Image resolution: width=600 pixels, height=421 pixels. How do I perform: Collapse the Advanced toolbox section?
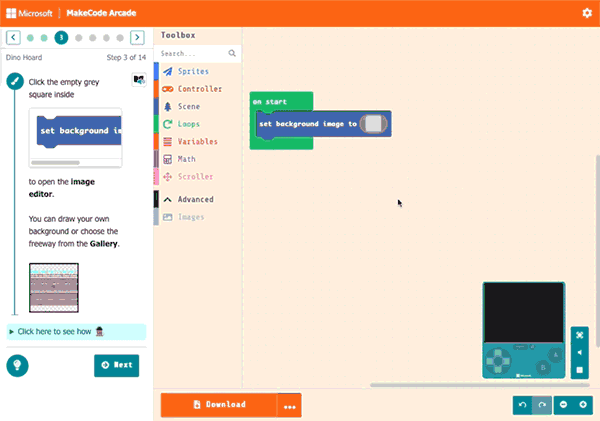pyautogui.click(x=197, y=199)
